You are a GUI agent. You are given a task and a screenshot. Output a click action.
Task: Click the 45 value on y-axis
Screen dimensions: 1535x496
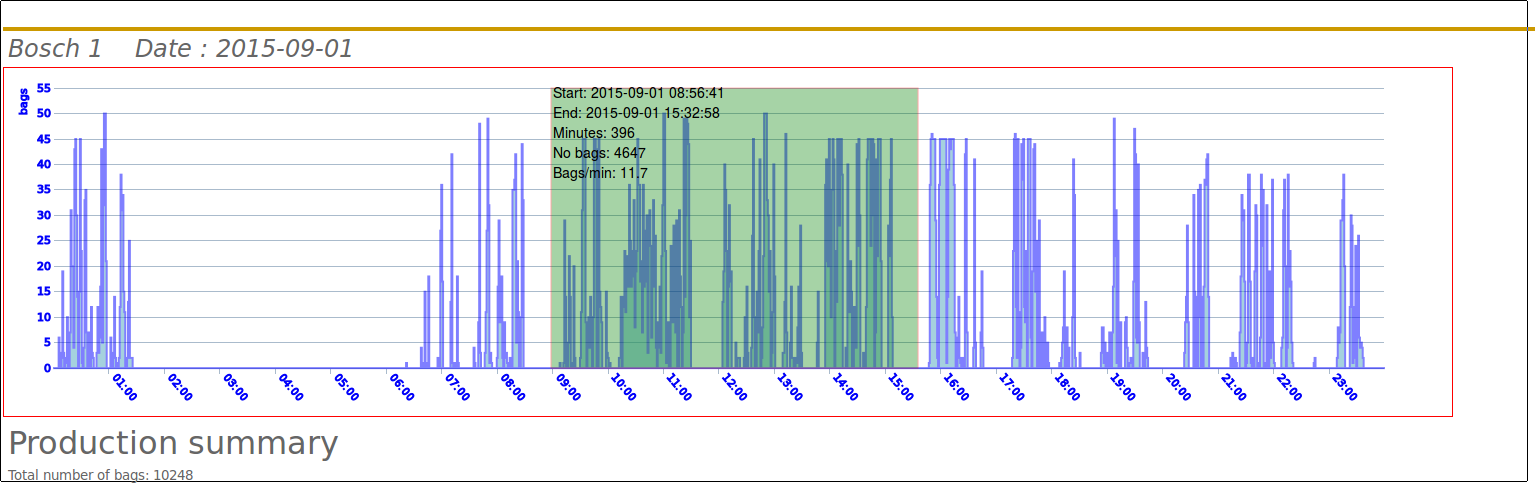[43, 139]
